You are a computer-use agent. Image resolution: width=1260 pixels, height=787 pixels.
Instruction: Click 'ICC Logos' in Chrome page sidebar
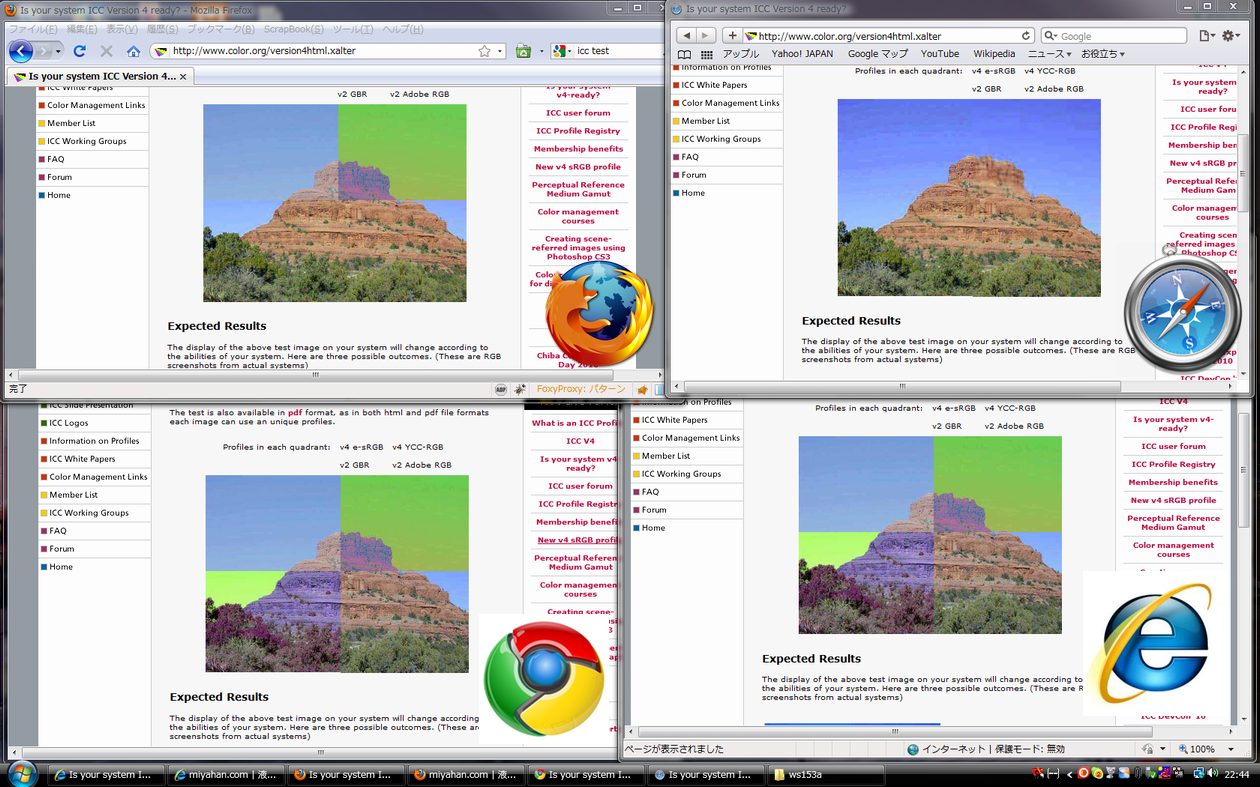pos(69,423)
